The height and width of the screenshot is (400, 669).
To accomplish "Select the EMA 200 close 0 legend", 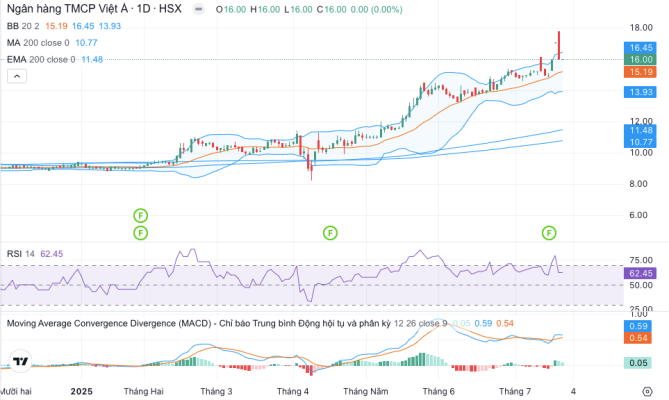I will point(41,59).
